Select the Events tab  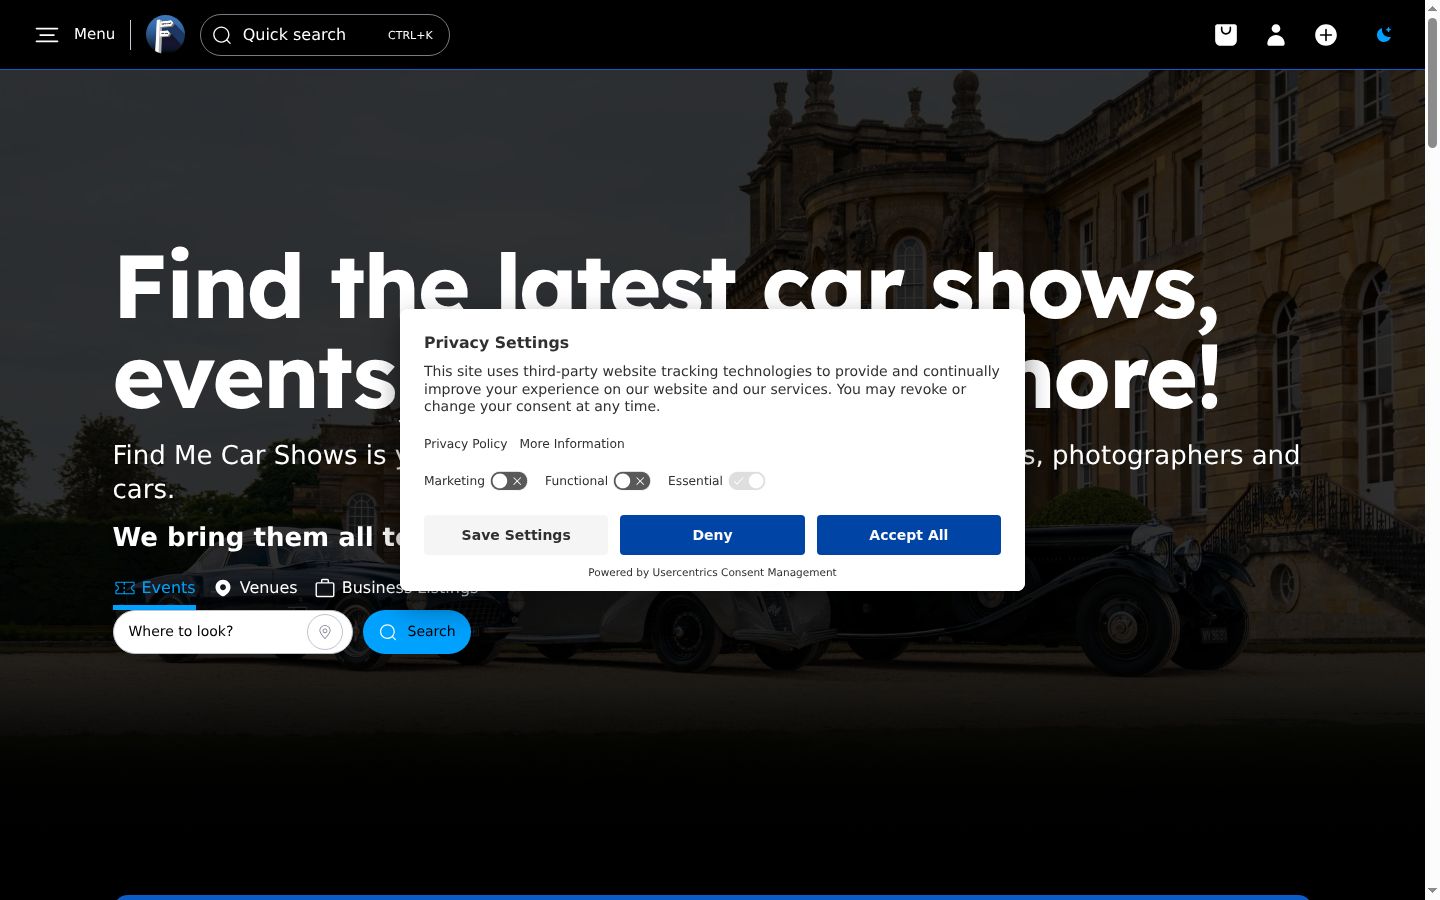(x=154, y=588)
